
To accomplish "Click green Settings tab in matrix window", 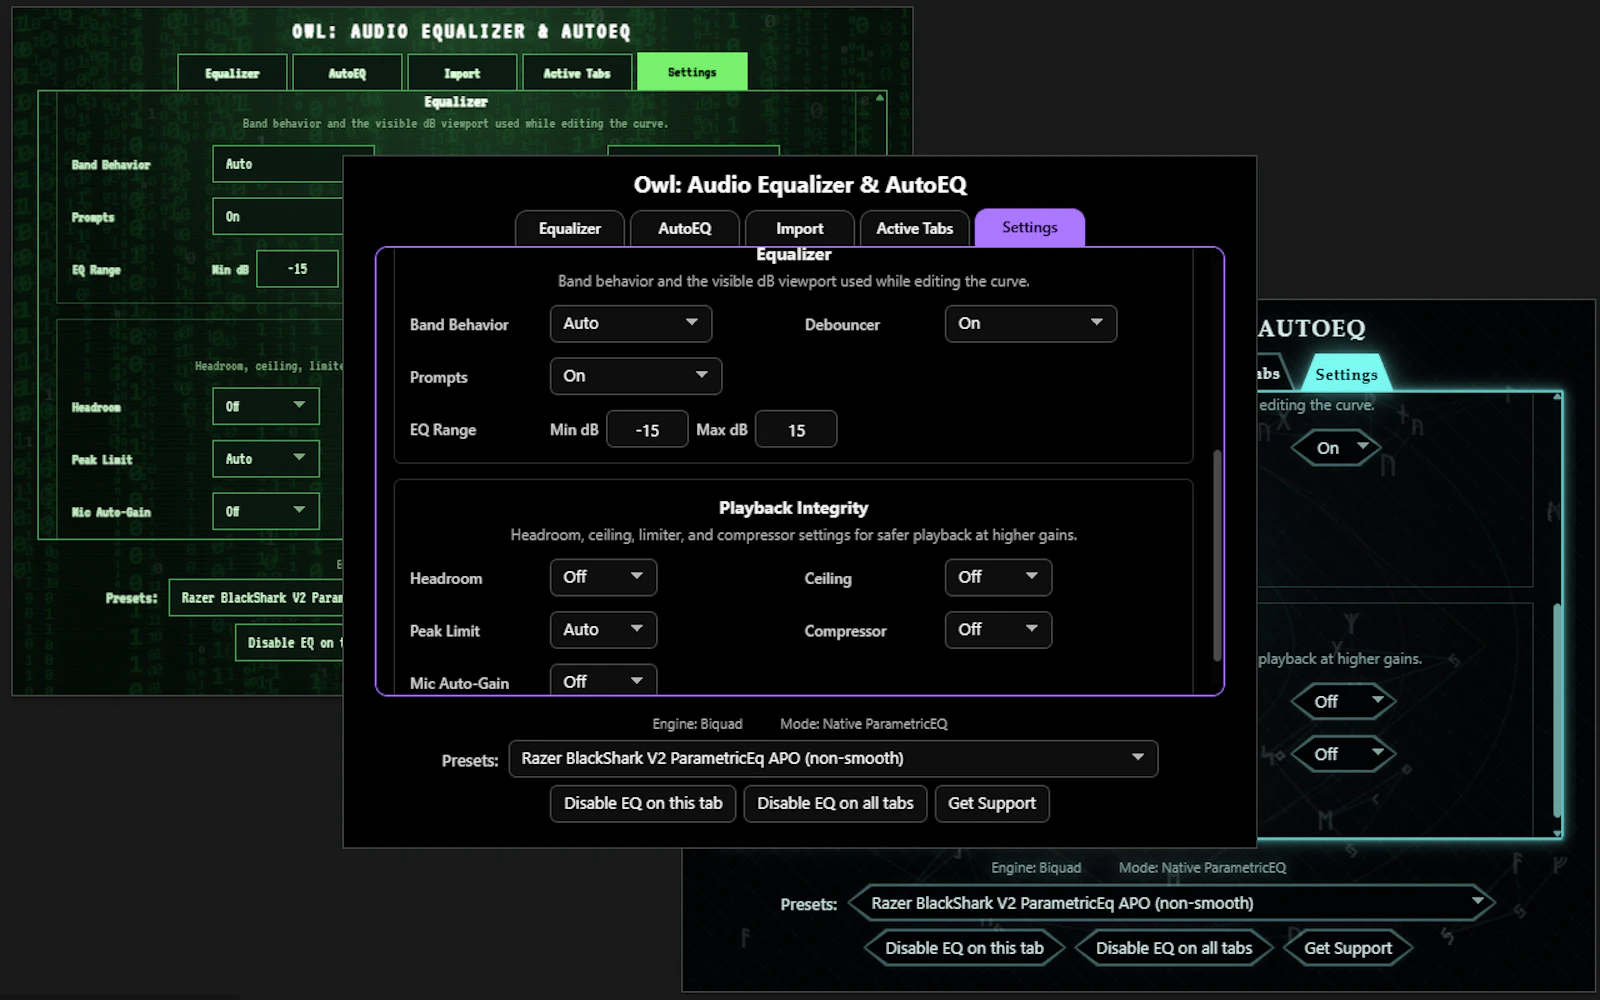I will tap(692, 72).
